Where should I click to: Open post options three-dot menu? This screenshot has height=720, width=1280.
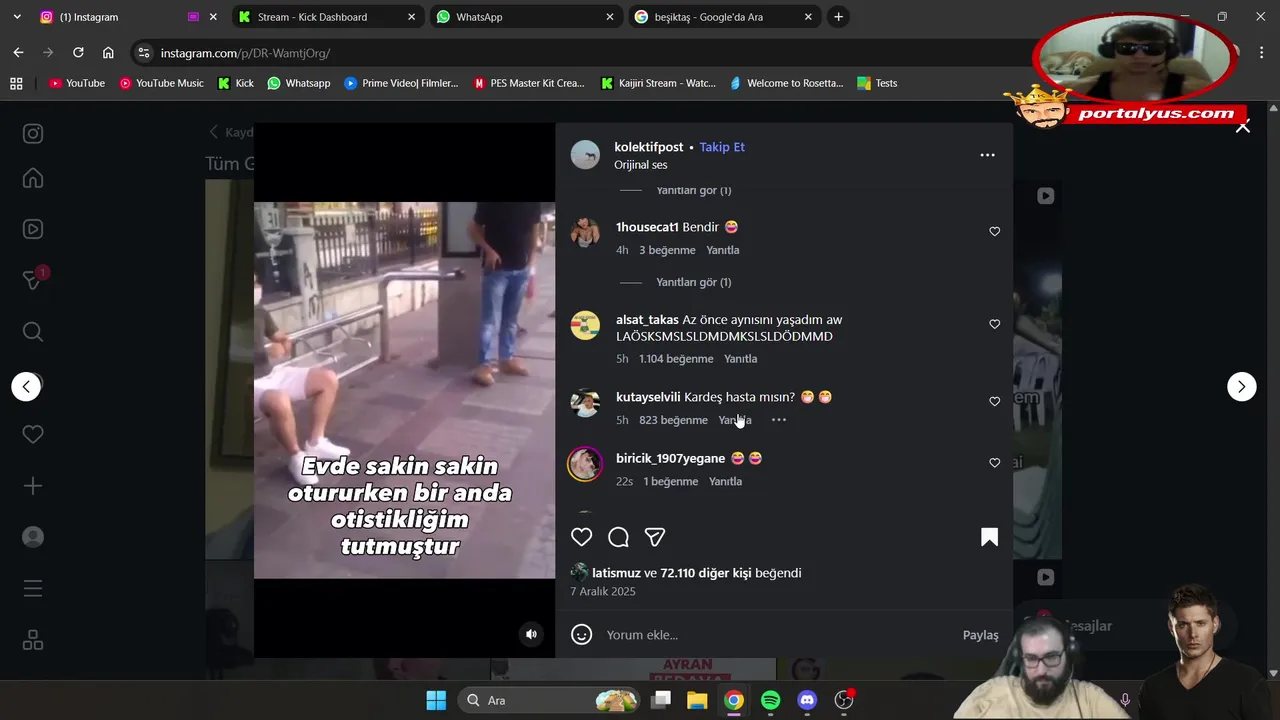click(987, 155)
